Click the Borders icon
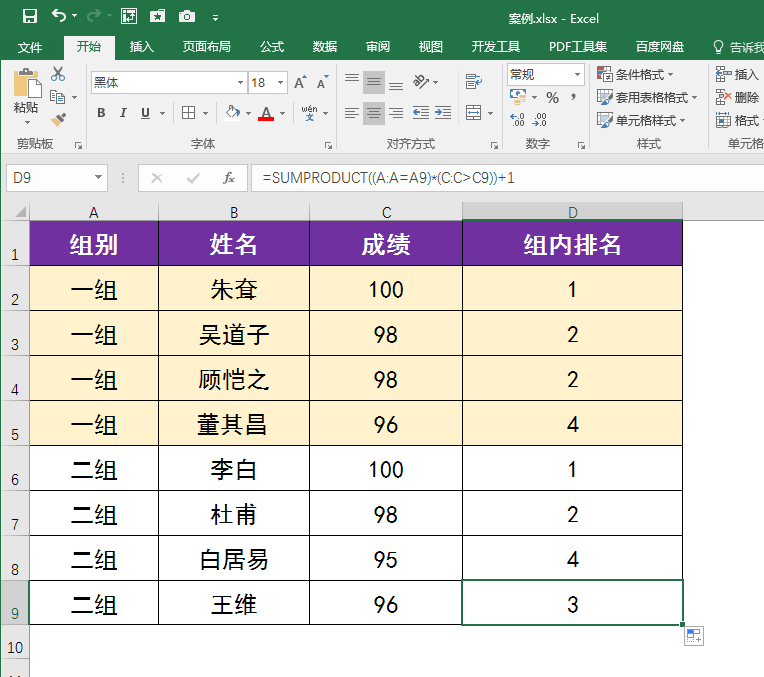Screen dimensions: 764x677 tap(189, 113)
